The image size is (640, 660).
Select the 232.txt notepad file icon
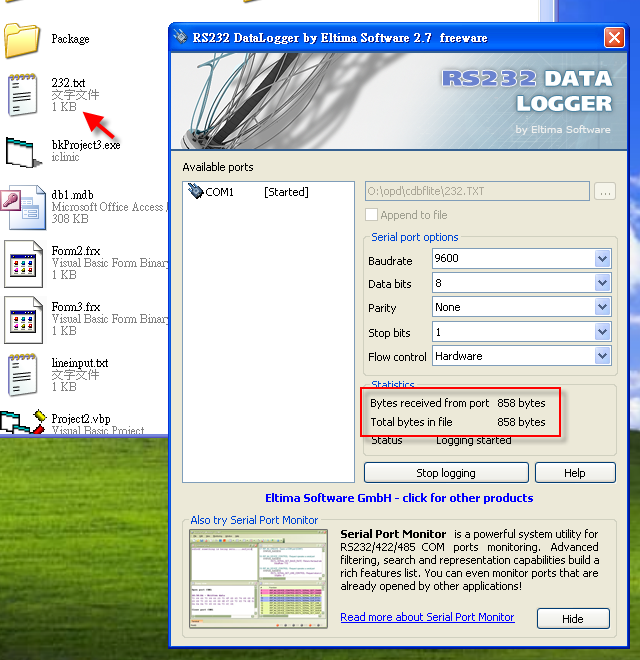22,94
